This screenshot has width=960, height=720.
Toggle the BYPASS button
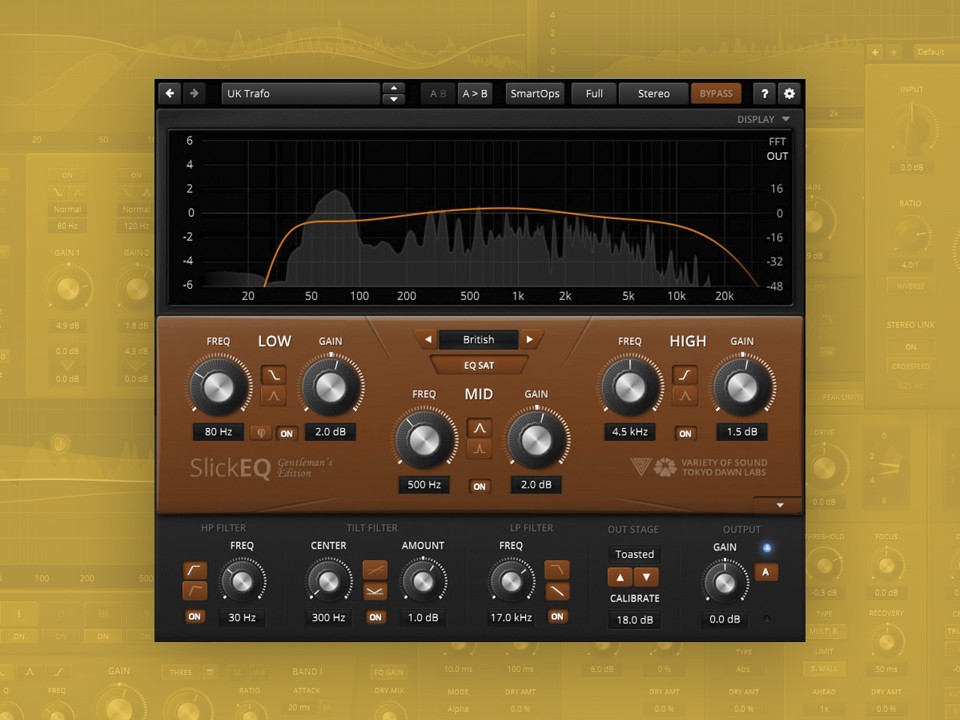pyautogui.click(x=716, y=94)
